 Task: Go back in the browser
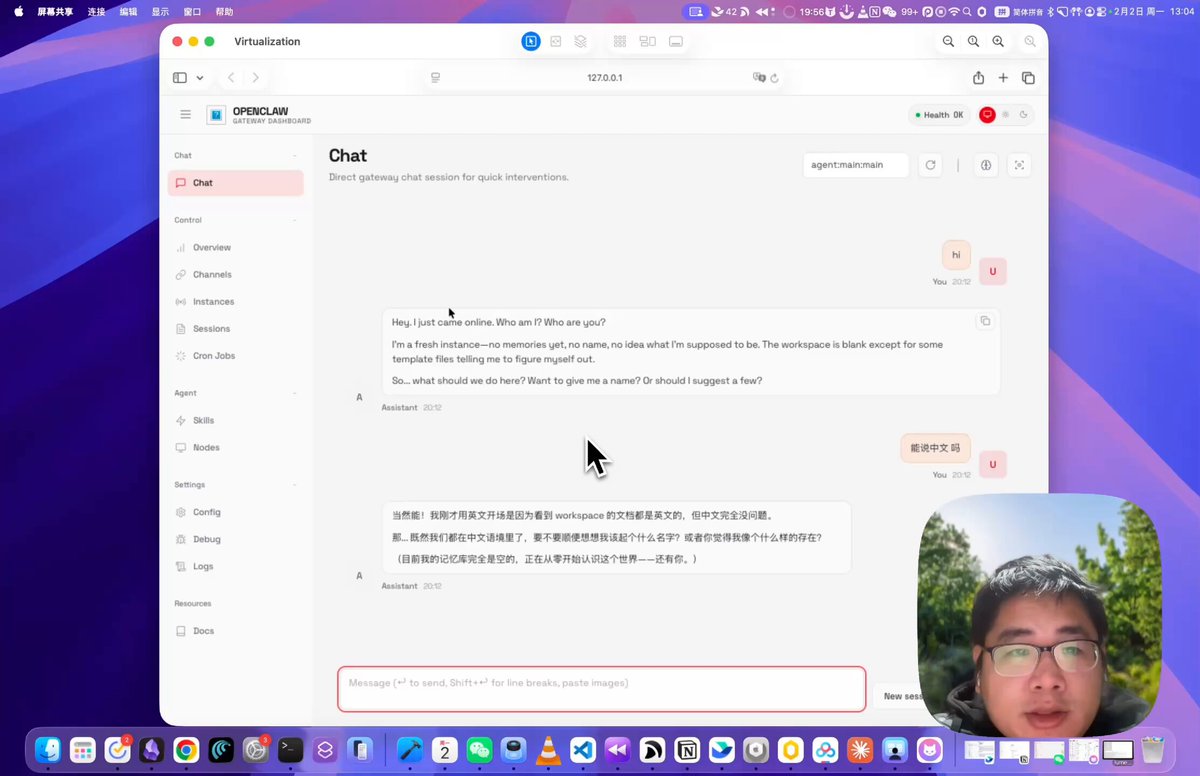coord(231,78)
